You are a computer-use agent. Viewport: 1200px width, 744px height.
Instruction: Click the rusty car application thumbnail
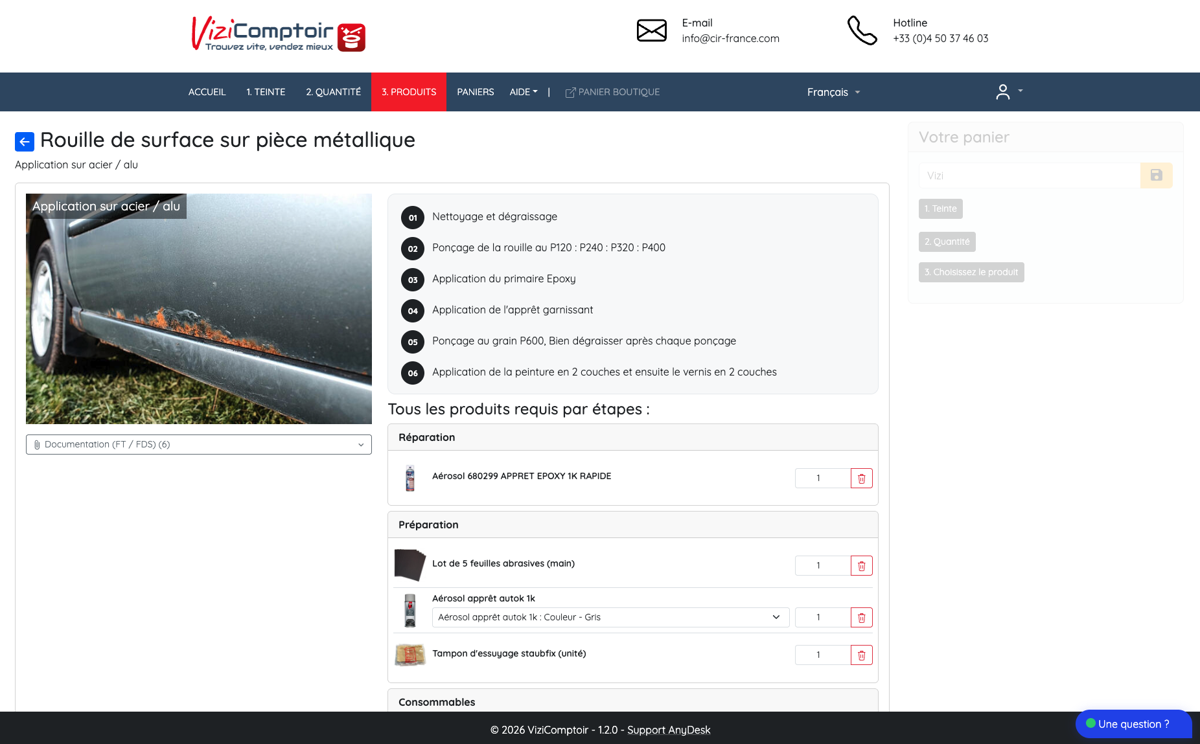point(199,309)
